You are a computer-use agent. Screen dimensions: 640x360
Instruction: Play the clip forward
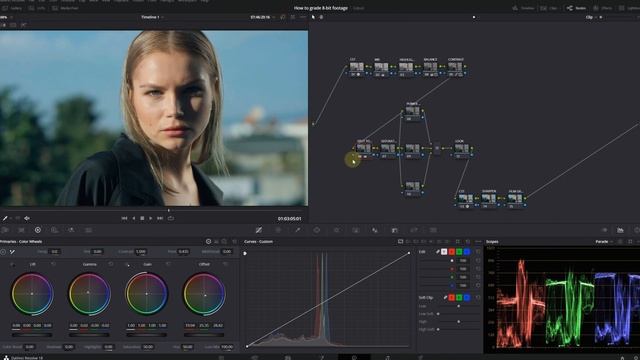click(x=151, y=218)
